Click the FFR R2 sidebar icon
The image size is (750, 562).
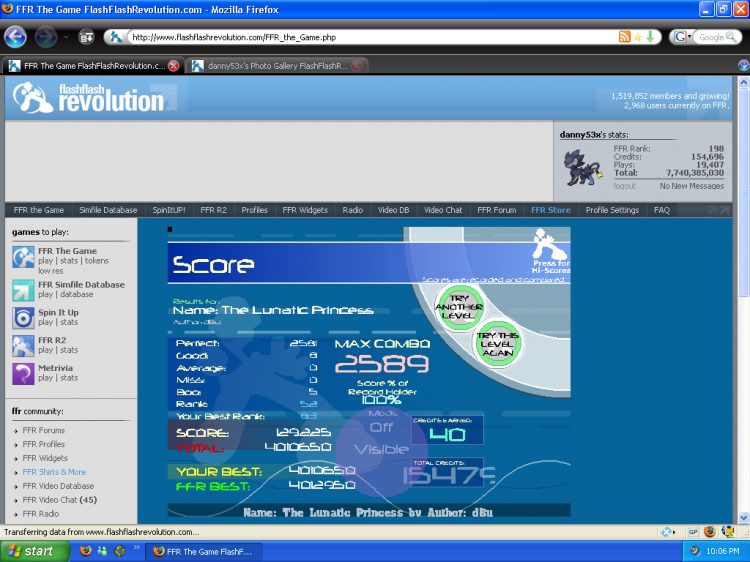point(23,346)
